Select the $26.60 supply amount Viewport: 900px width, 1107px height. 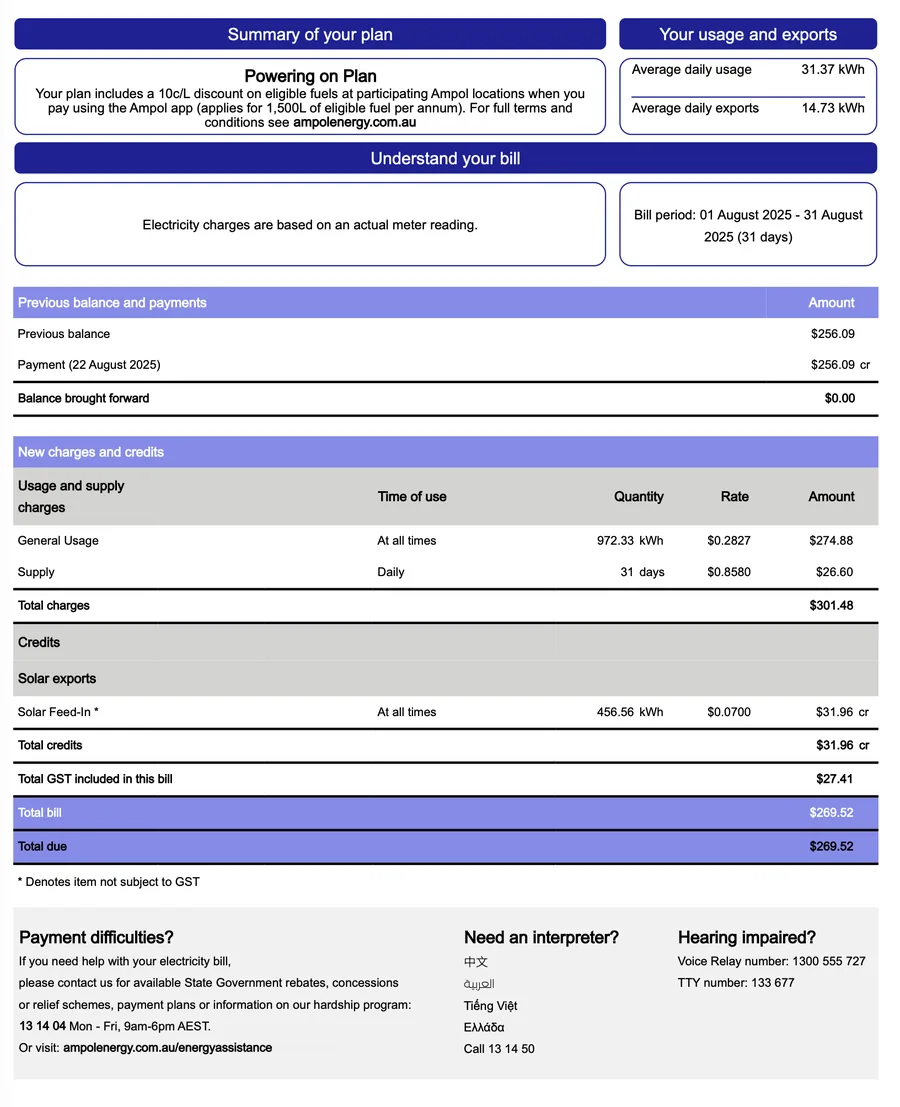click(x=834, y=573)
